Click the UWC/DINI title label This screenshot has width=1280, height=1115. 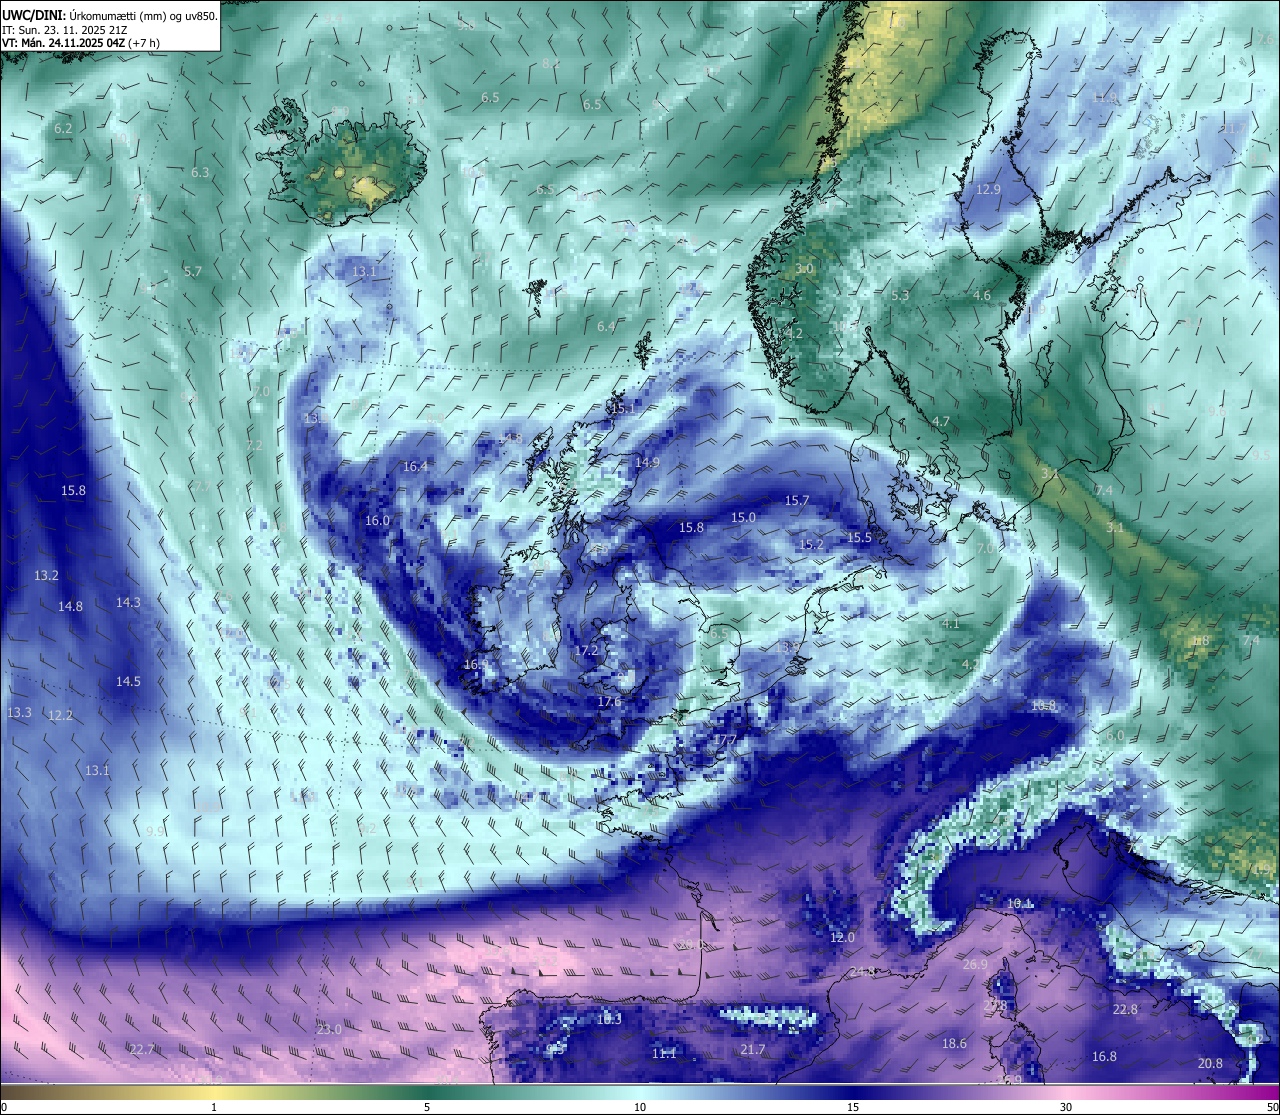[x=33, y=15]
